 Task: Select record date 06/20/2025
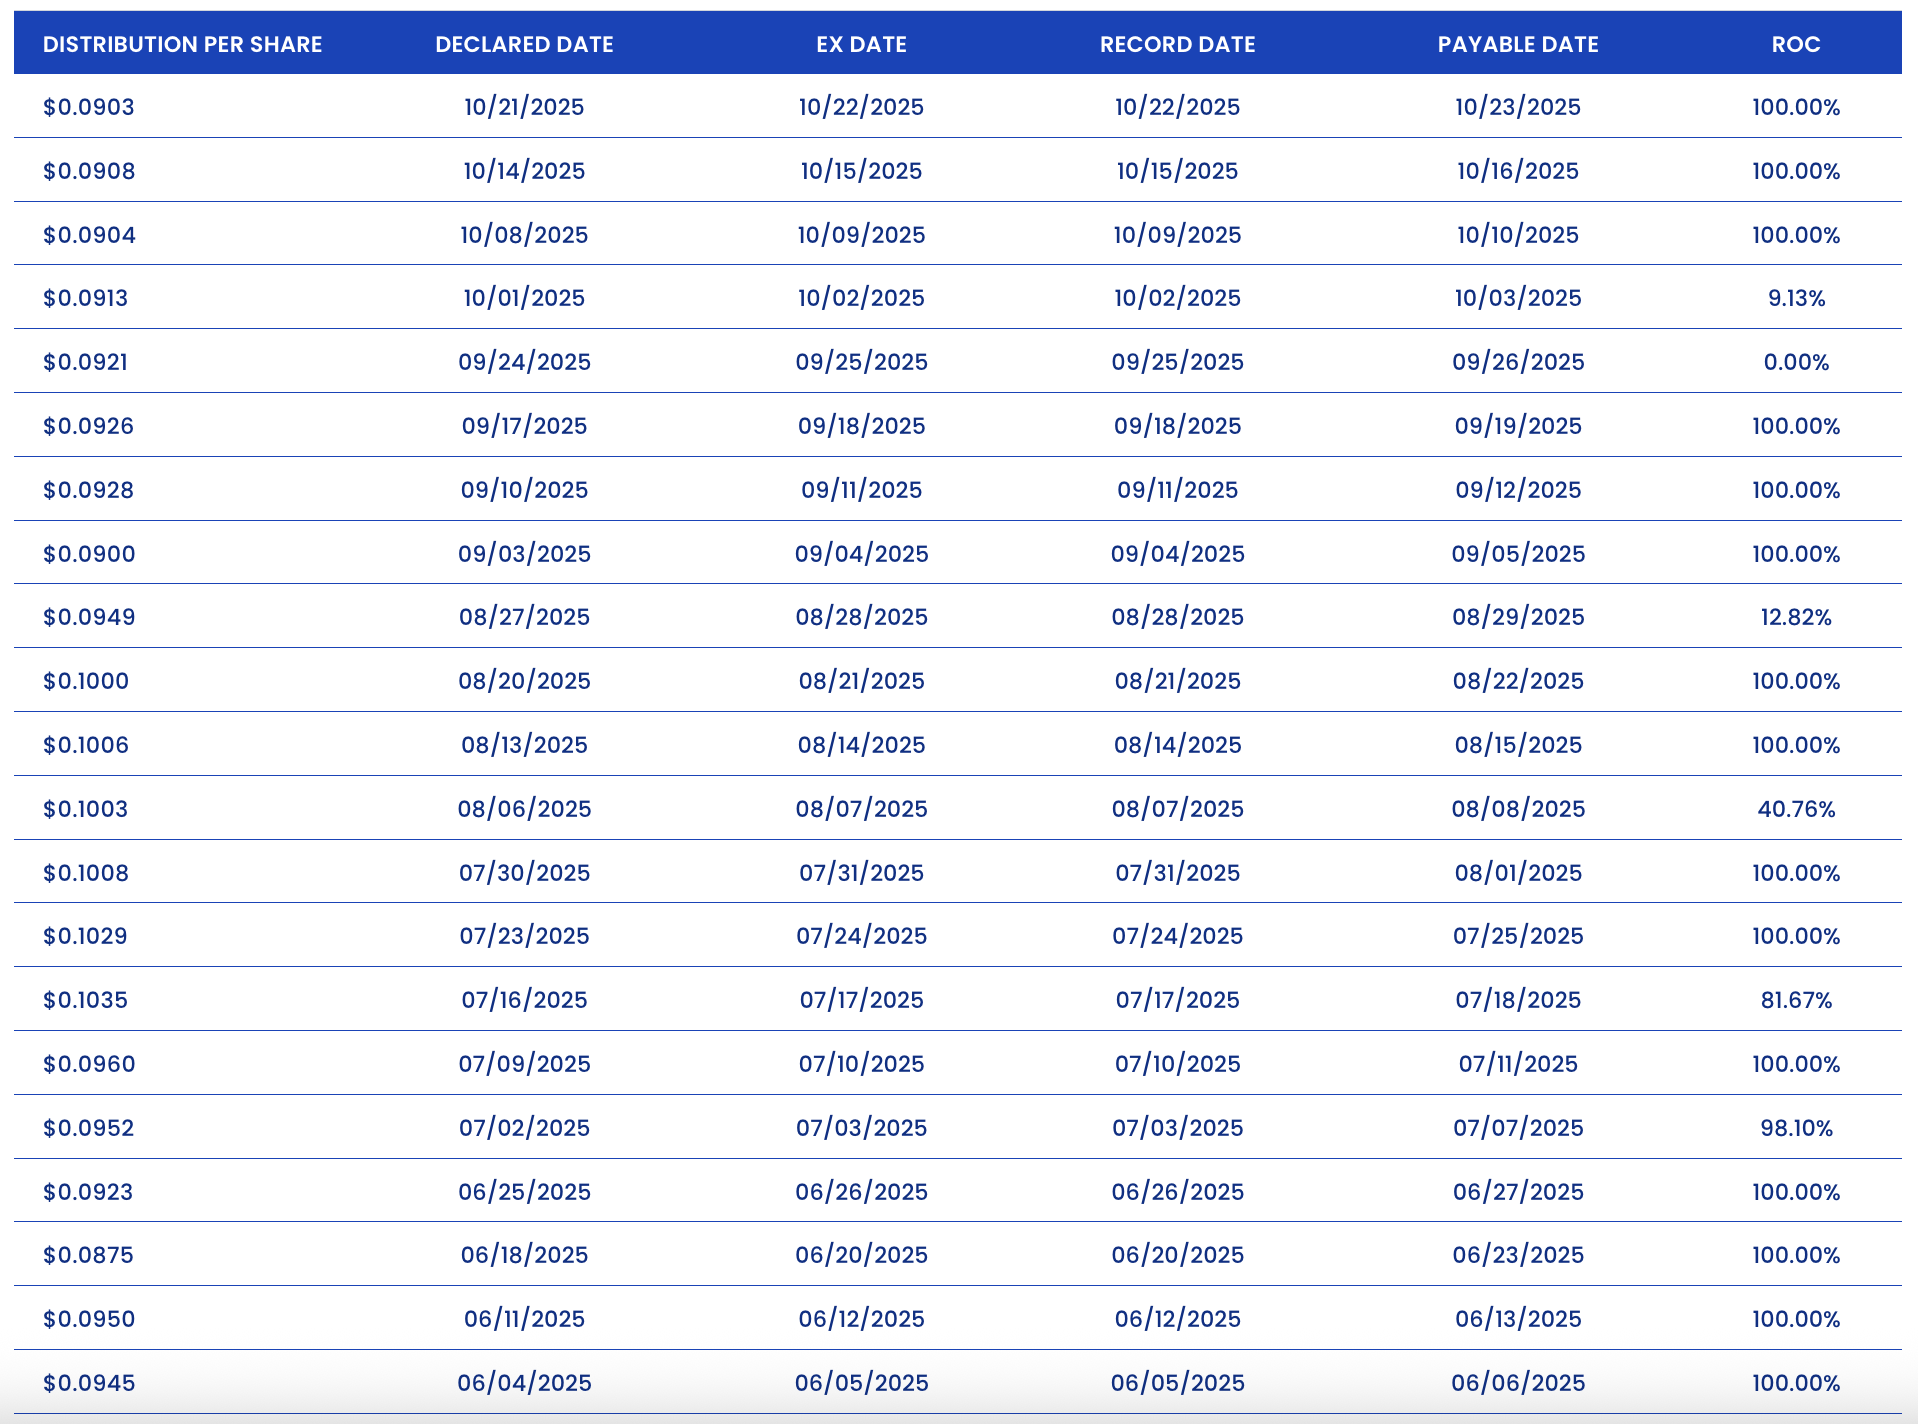[1177, 1255]
